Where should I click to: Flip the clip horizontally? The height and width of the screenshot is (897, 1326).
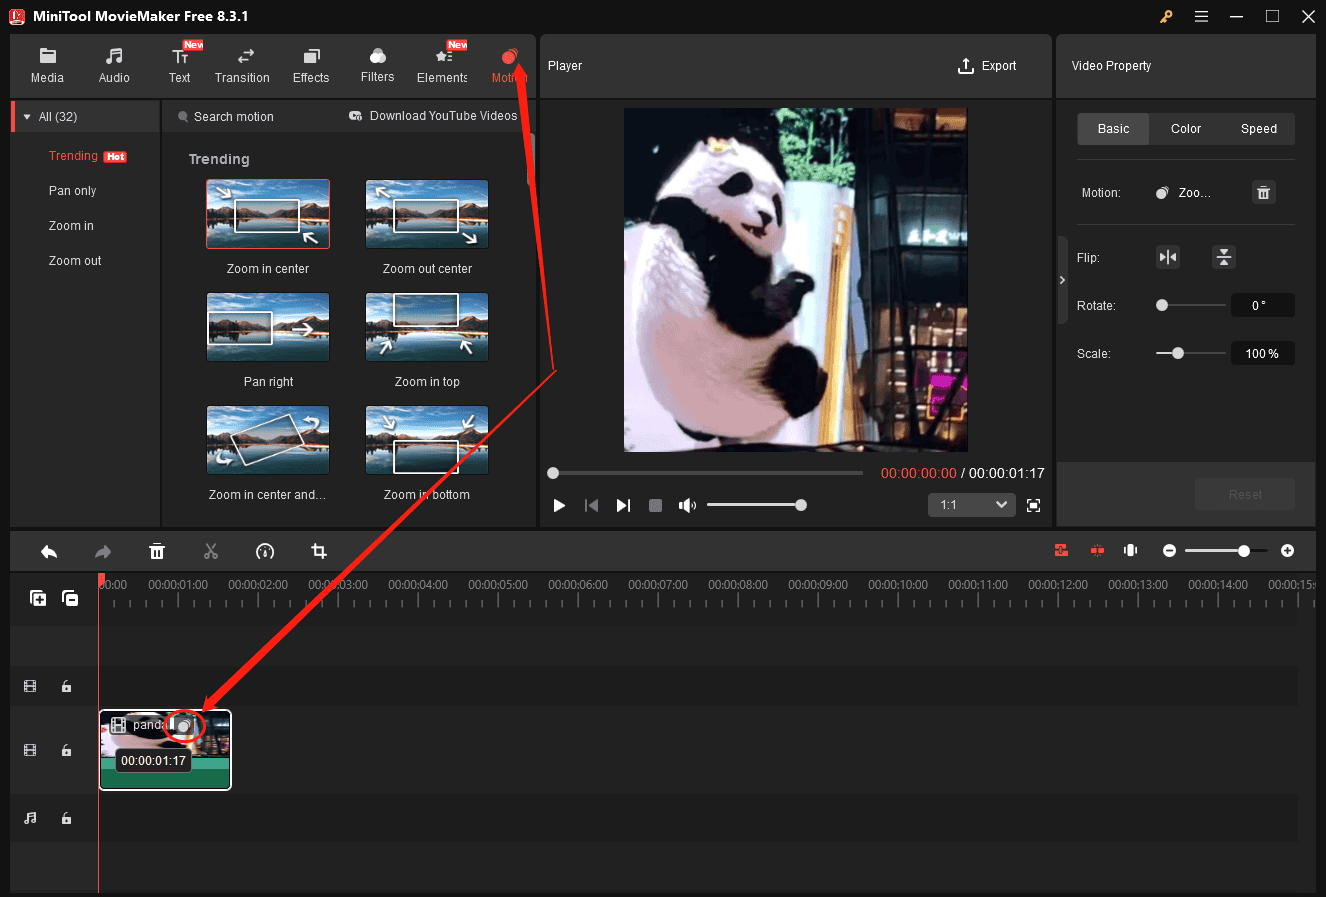(1167, 257)
